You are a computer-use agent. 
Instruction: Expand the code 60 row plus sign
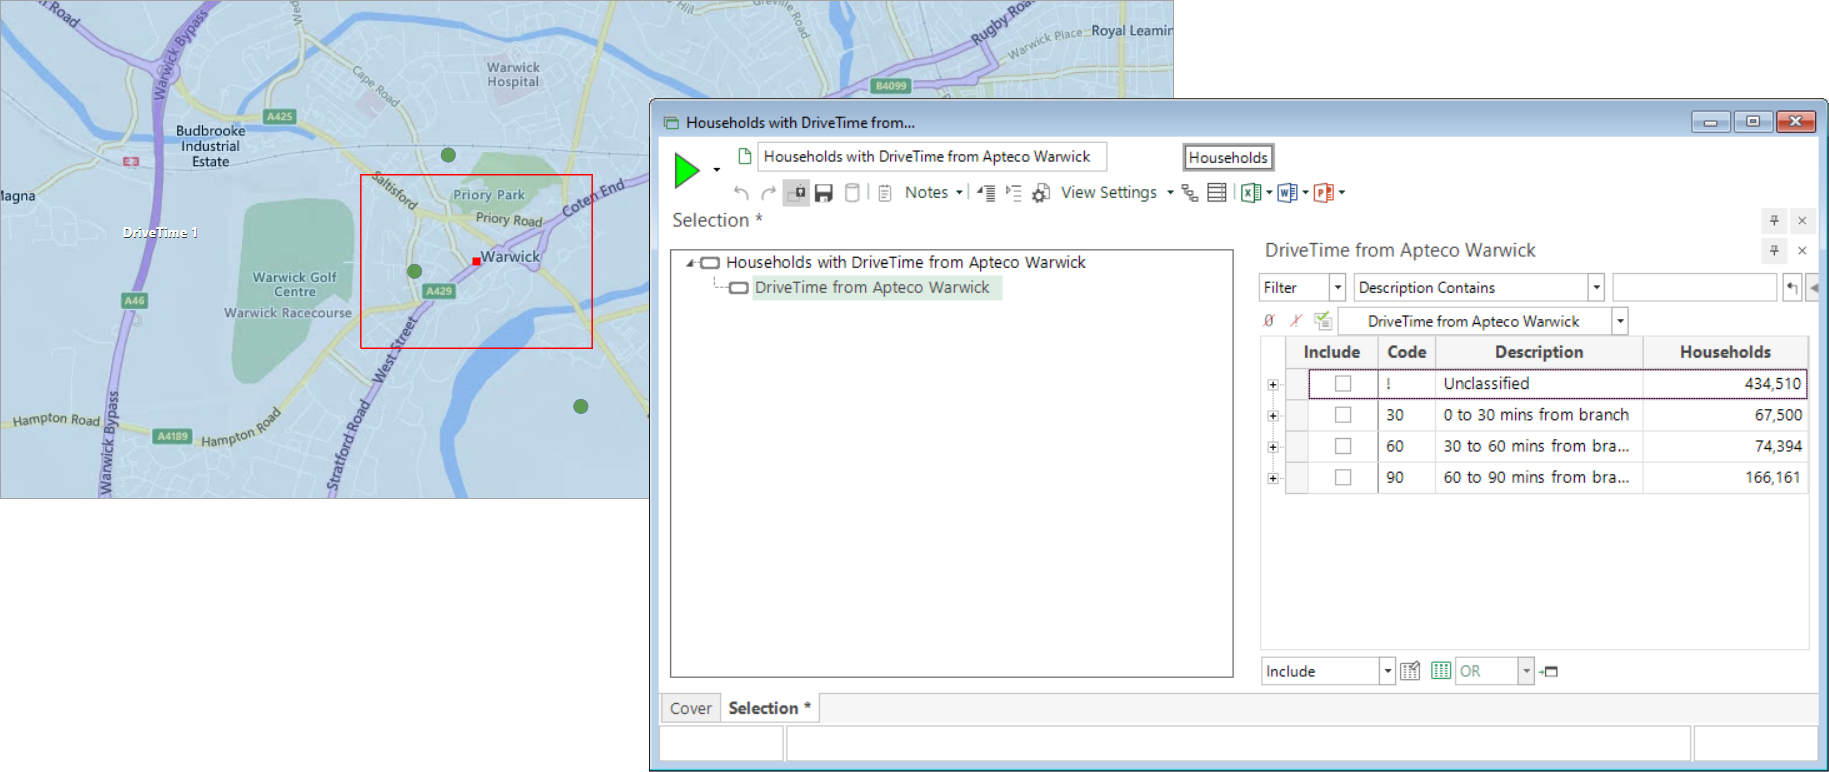pos(1273,446)
